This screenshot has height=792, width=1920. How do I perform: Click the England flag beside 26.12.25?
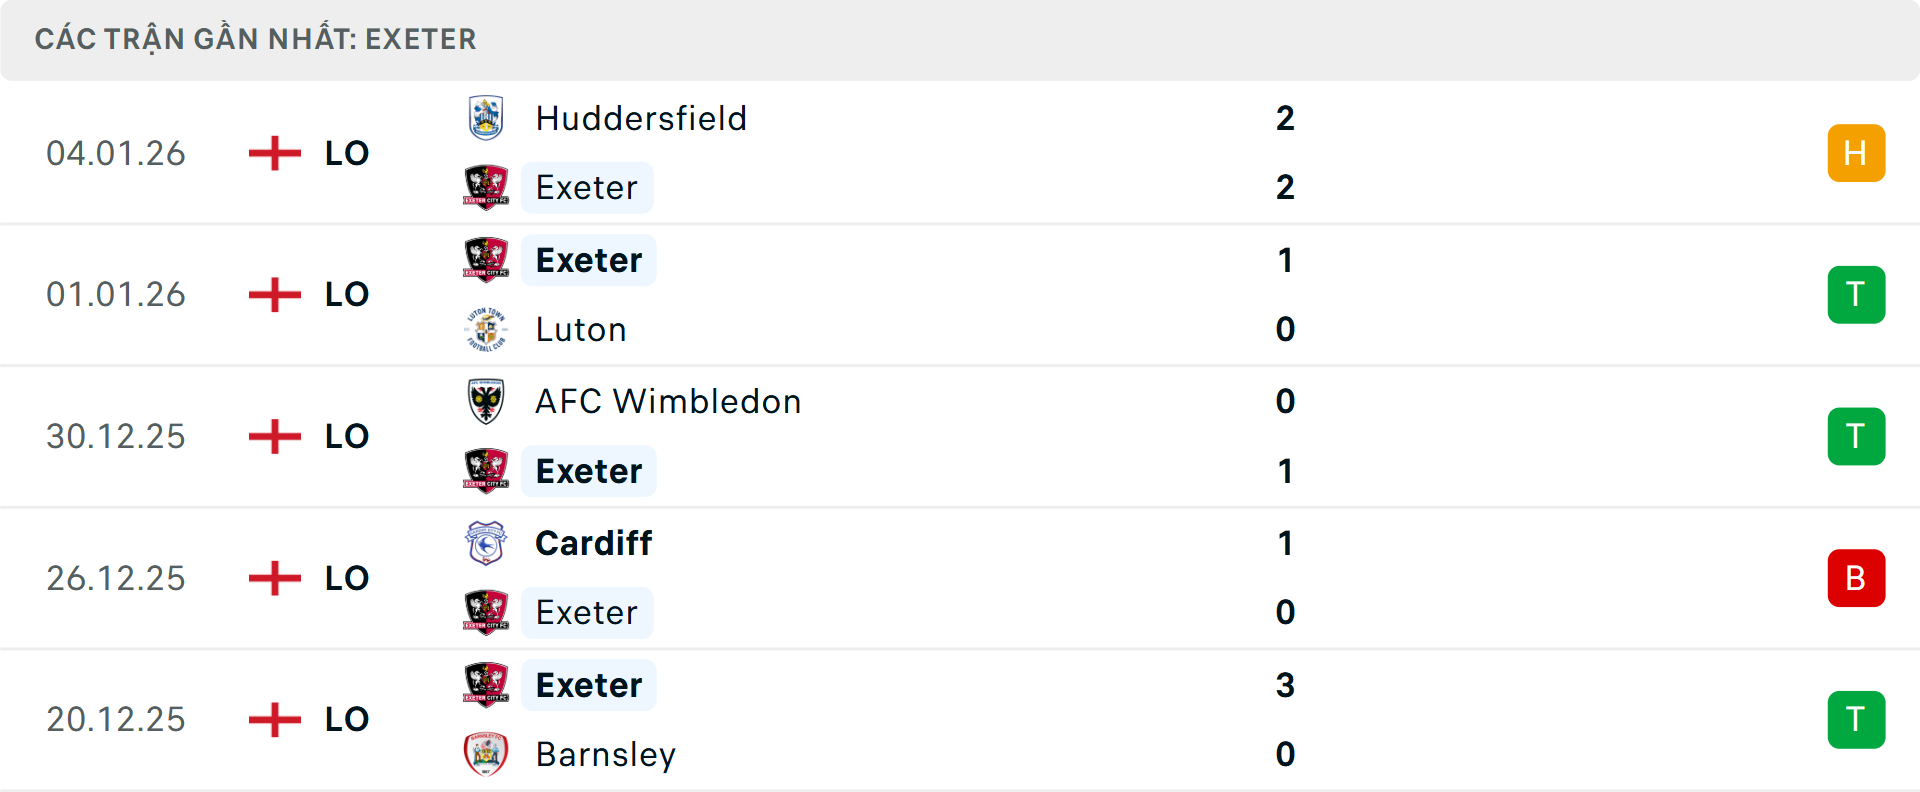[273, 578]
